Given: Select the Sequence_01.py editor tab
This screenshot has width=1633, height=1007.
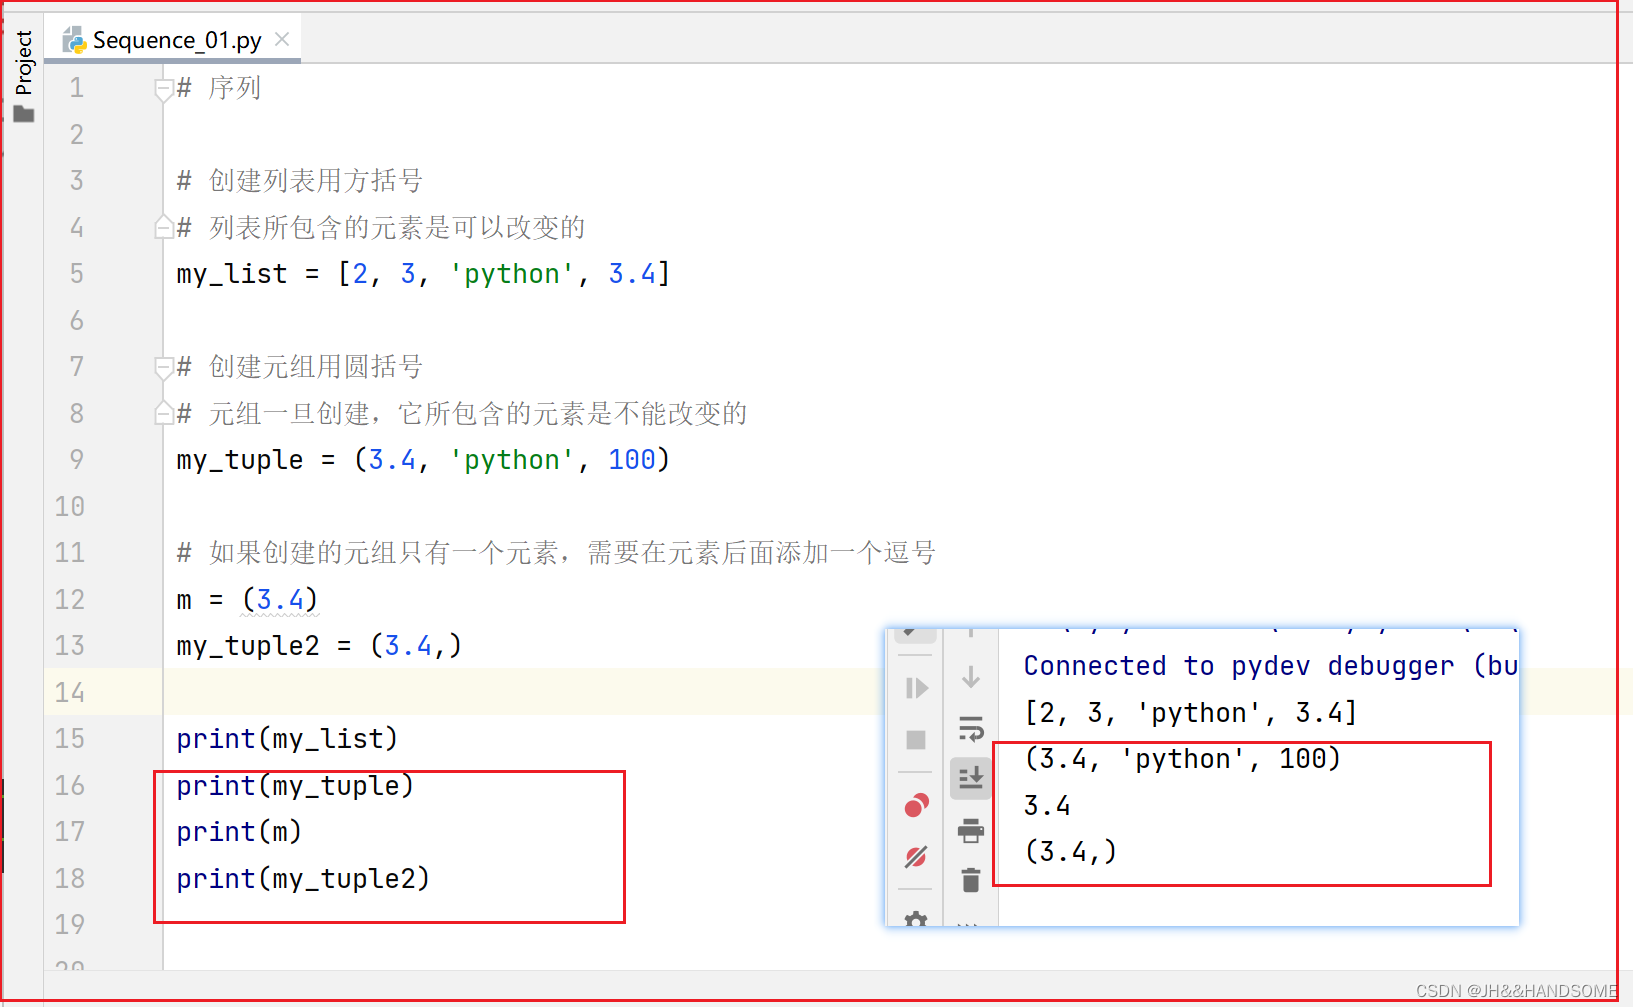Looking at the screenshot, I should 174,40.
